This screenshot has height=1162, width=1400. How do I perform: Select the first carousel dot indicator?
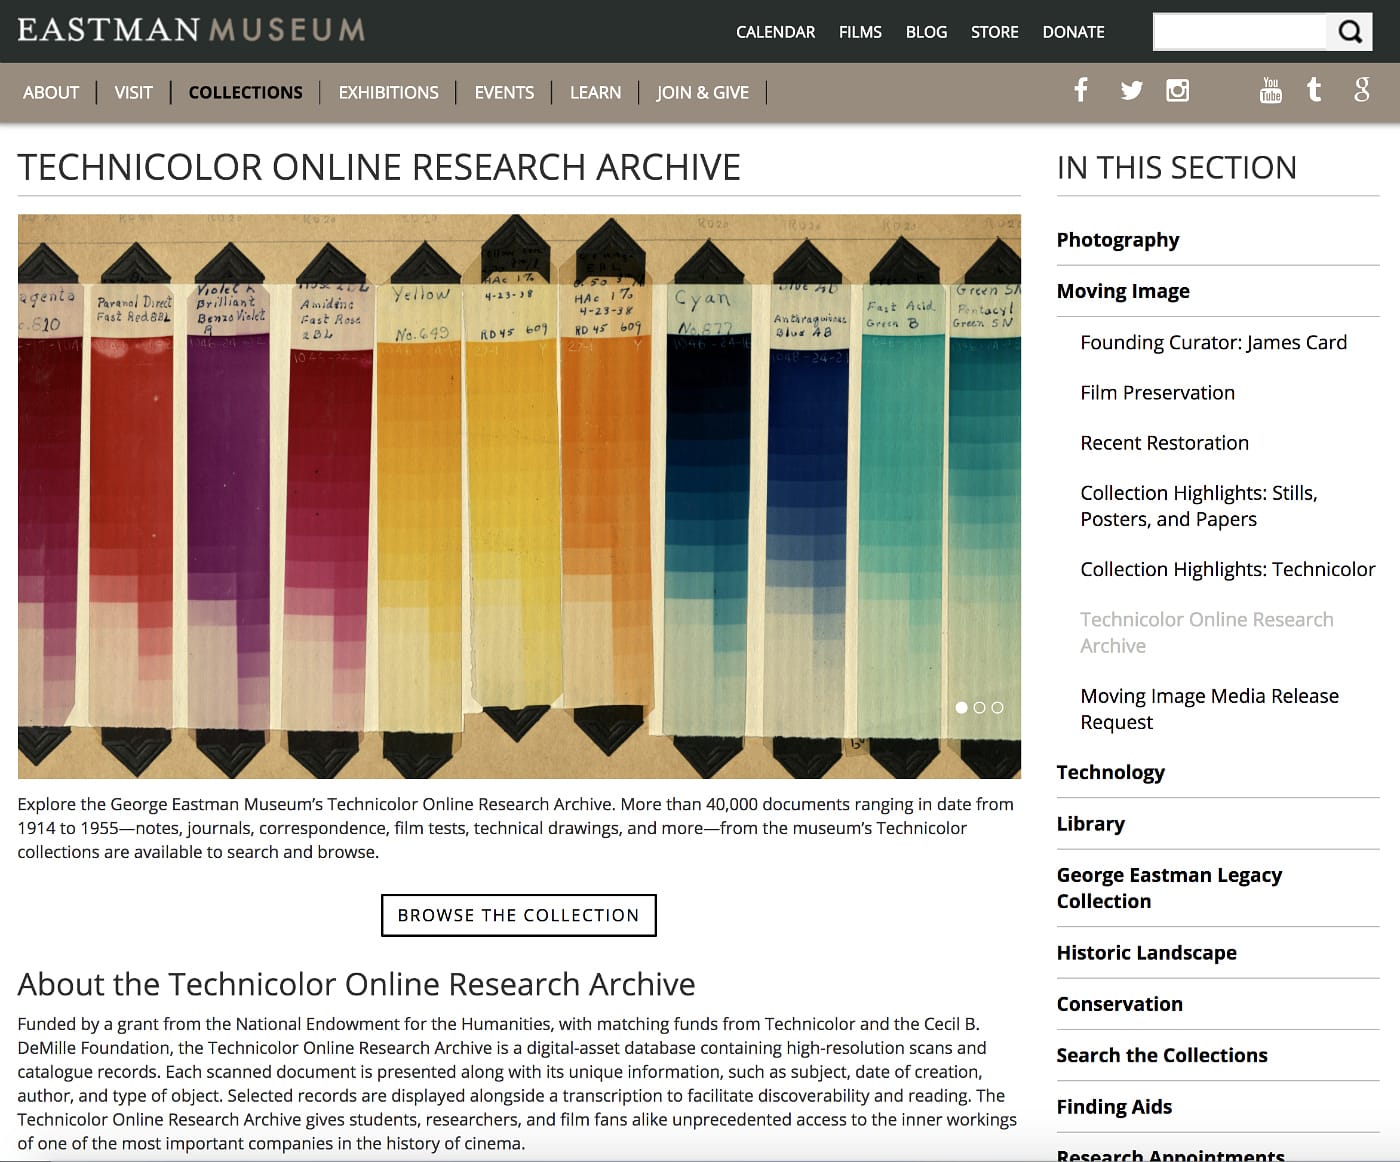(x=963, y=708)
